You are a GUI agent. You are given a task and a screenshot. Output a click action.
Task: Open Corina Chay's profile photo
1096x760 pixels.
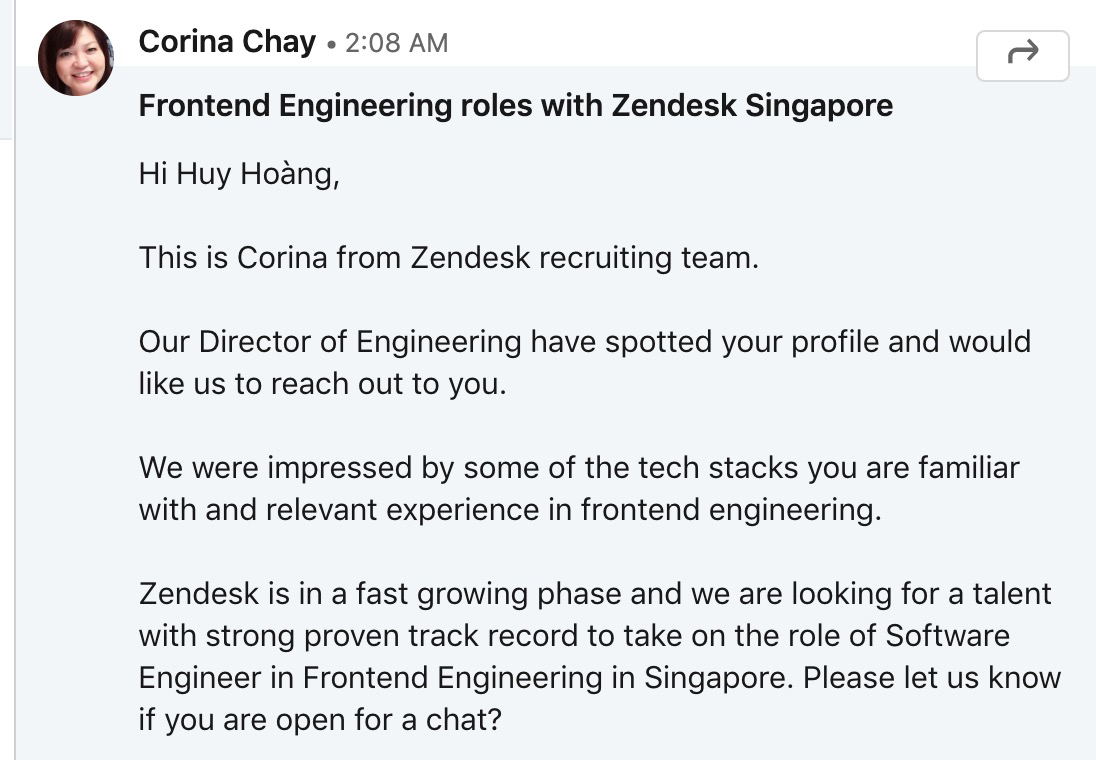pos(76,58)
